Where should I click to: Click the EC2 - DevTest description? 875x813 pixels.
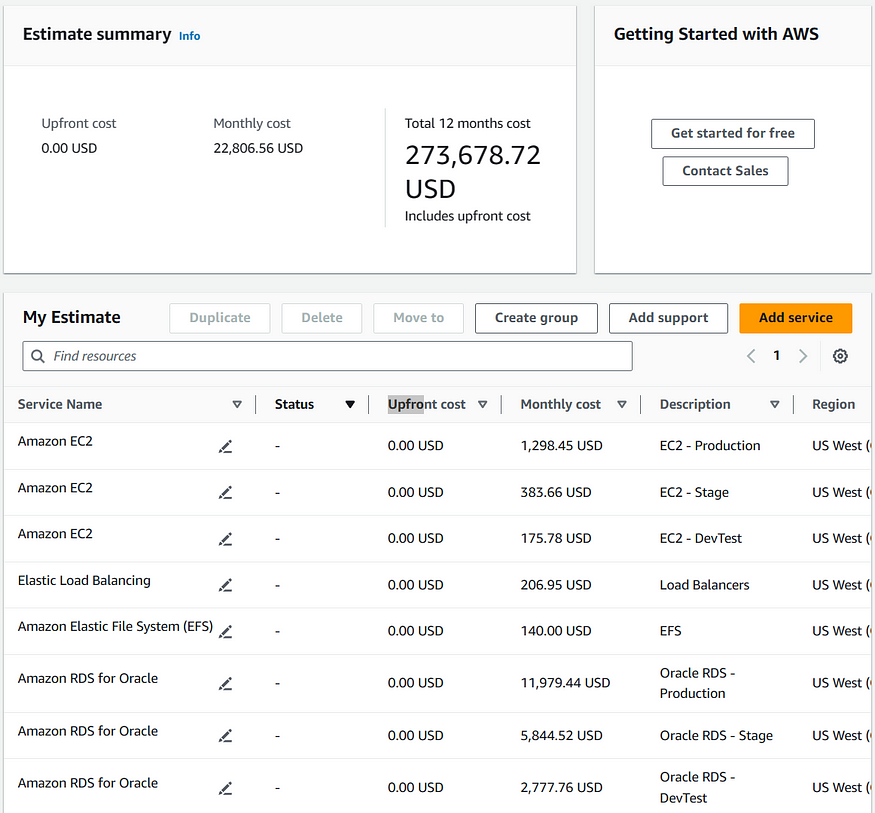click(x=700, y=538)
